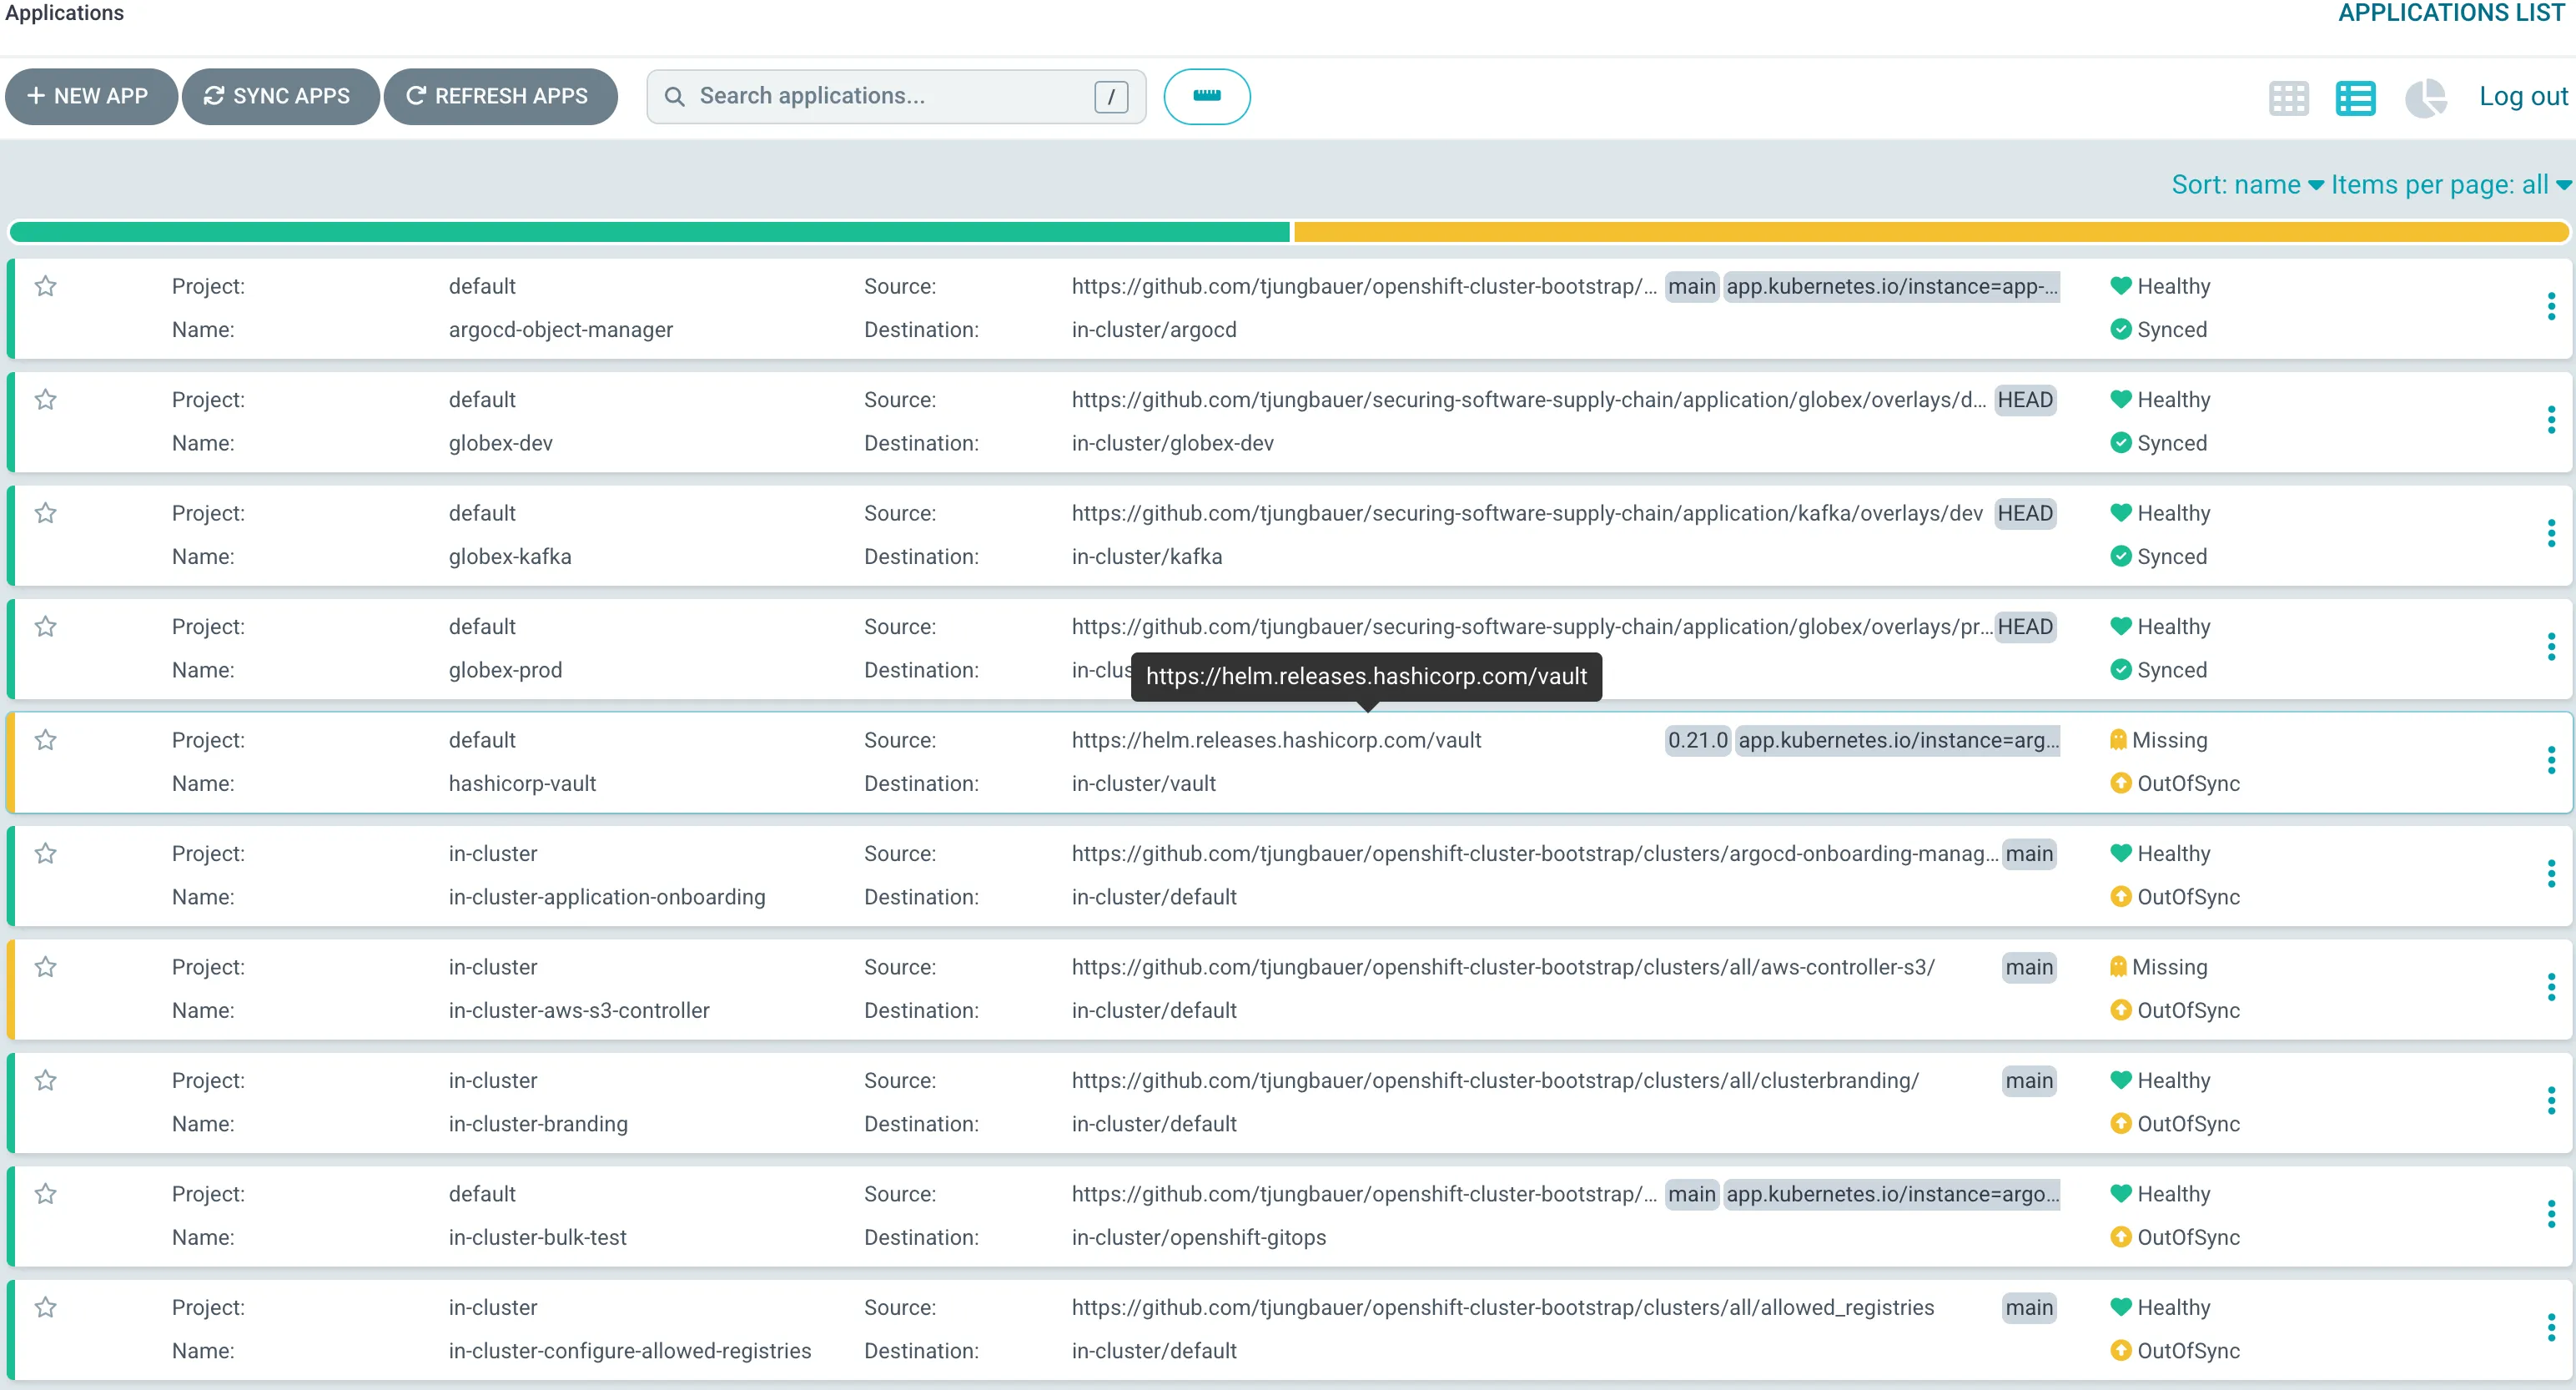Screen dimensions: 2576x1390
Task: Open the kebab menu for hashicorp-vault
Action: (x=2551, y=761)
